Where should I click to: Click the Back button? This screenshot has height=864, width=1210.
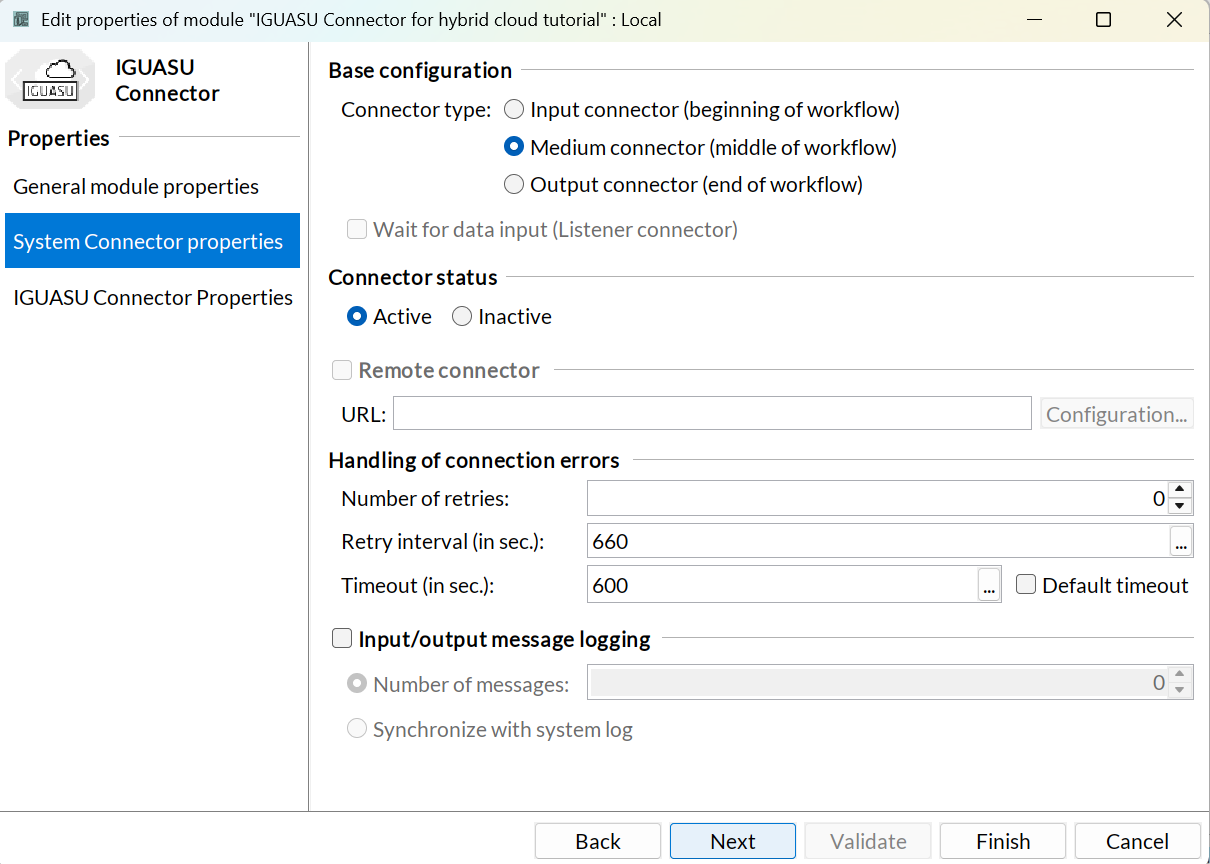[598, 841]
